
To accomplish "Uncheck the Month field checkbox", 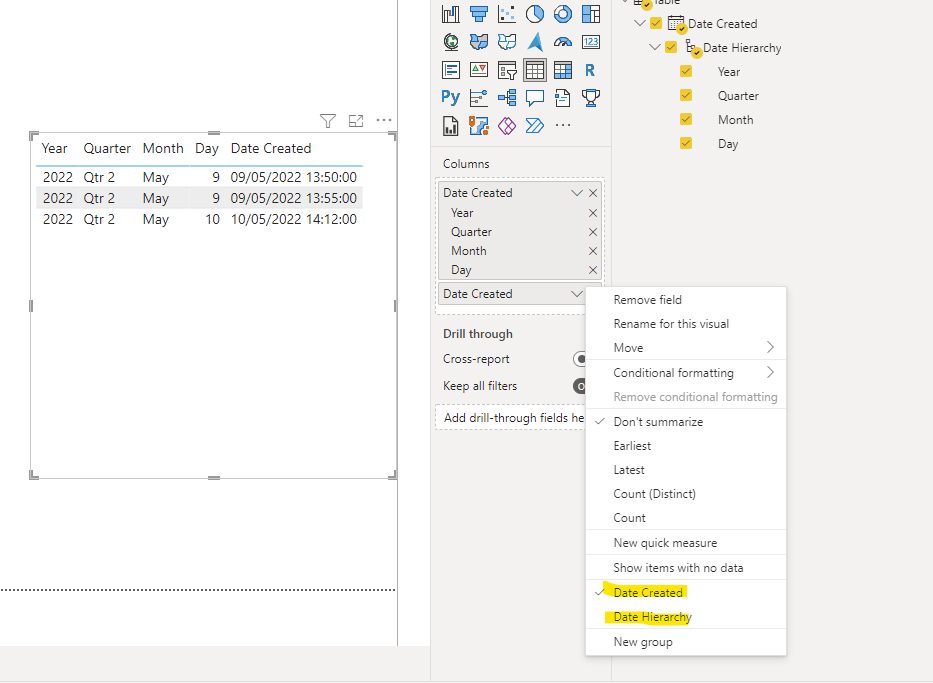I will tap(686, 119).
